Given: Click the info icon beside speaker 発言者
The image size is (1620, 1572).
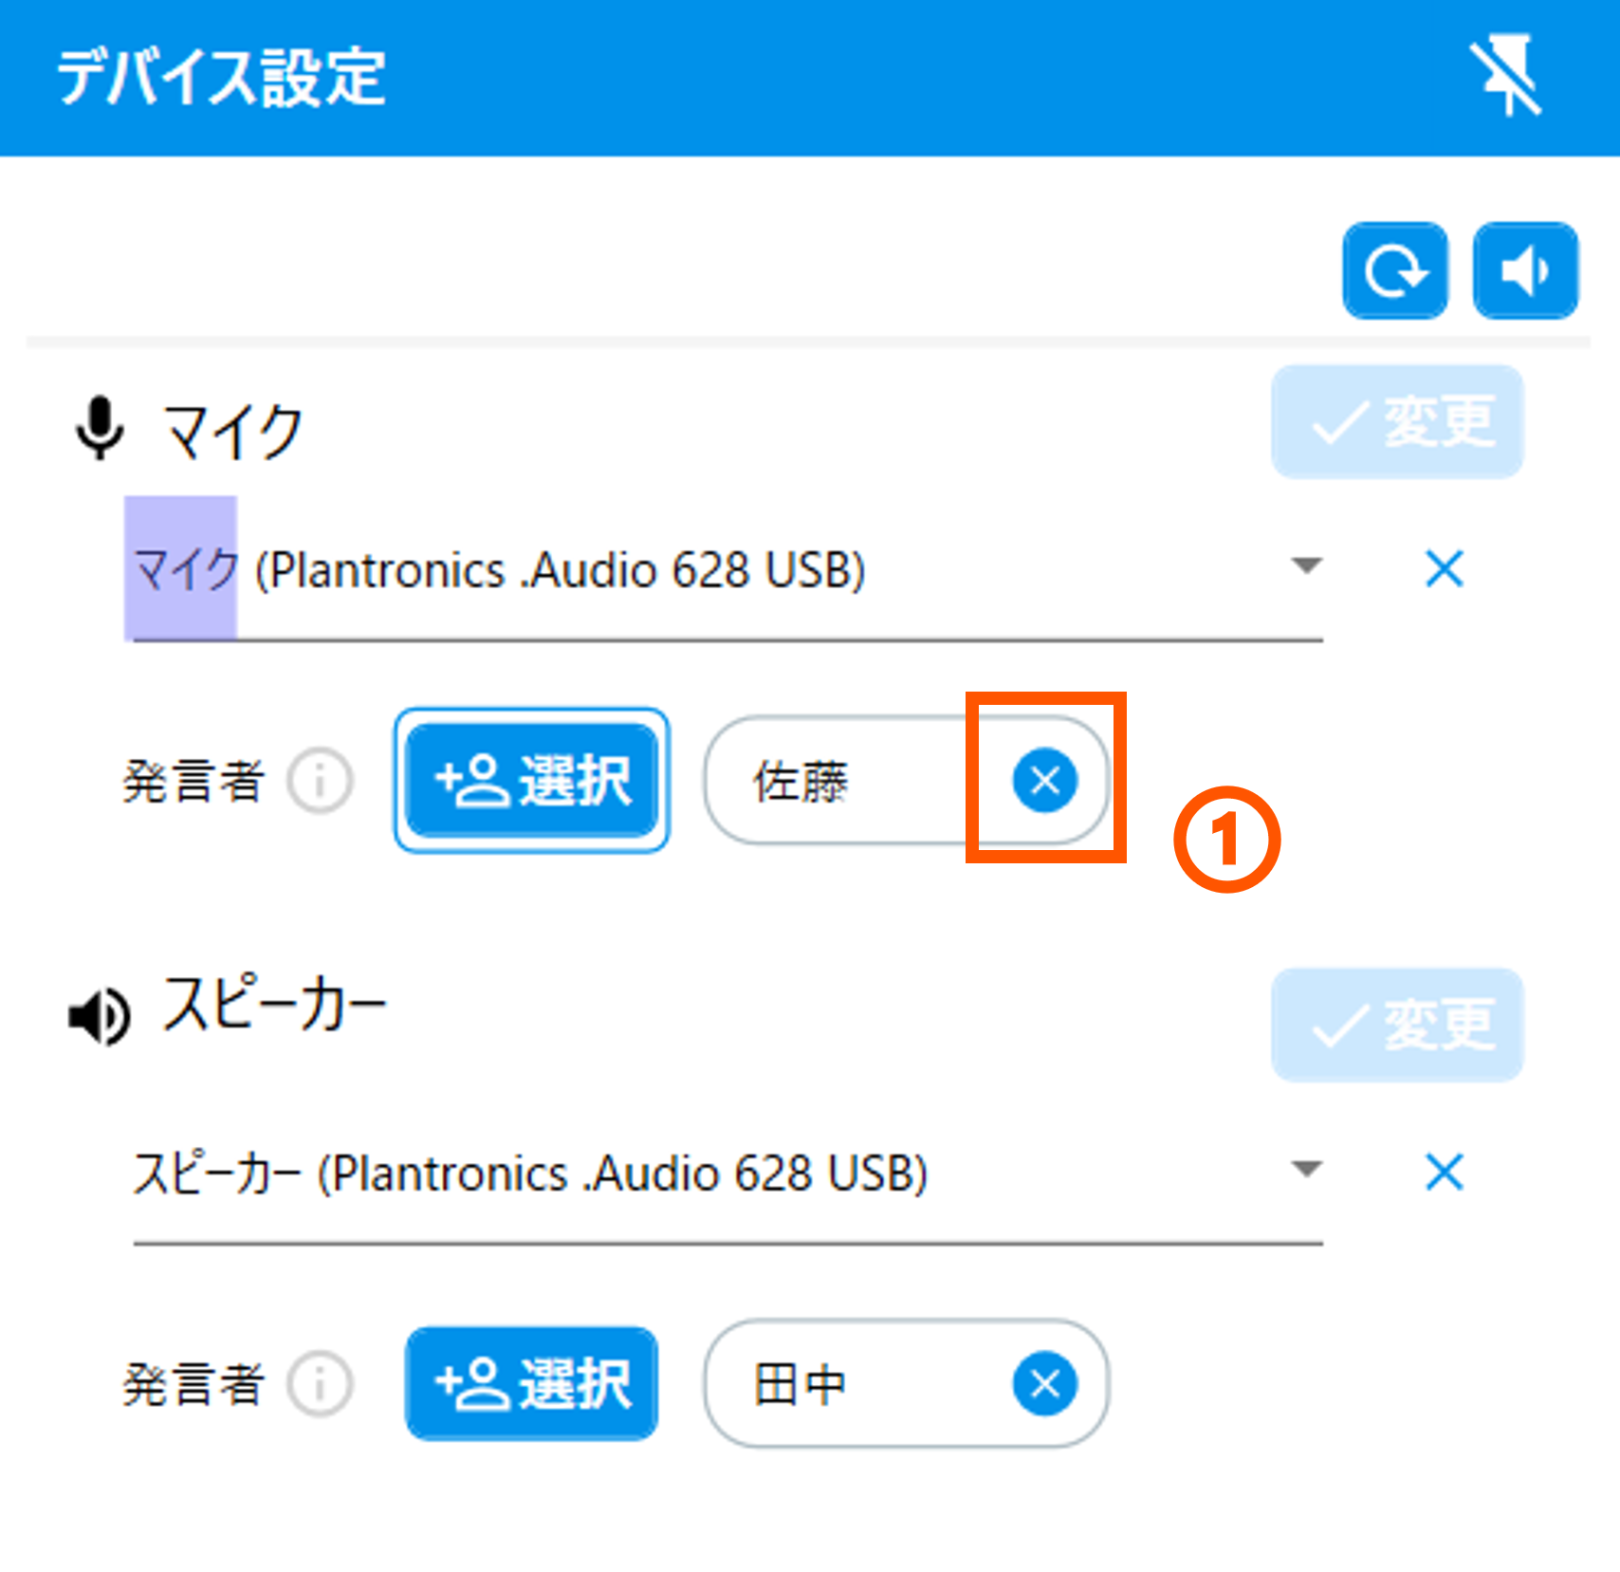Looking at the screenshot, I should point(320,1384).
